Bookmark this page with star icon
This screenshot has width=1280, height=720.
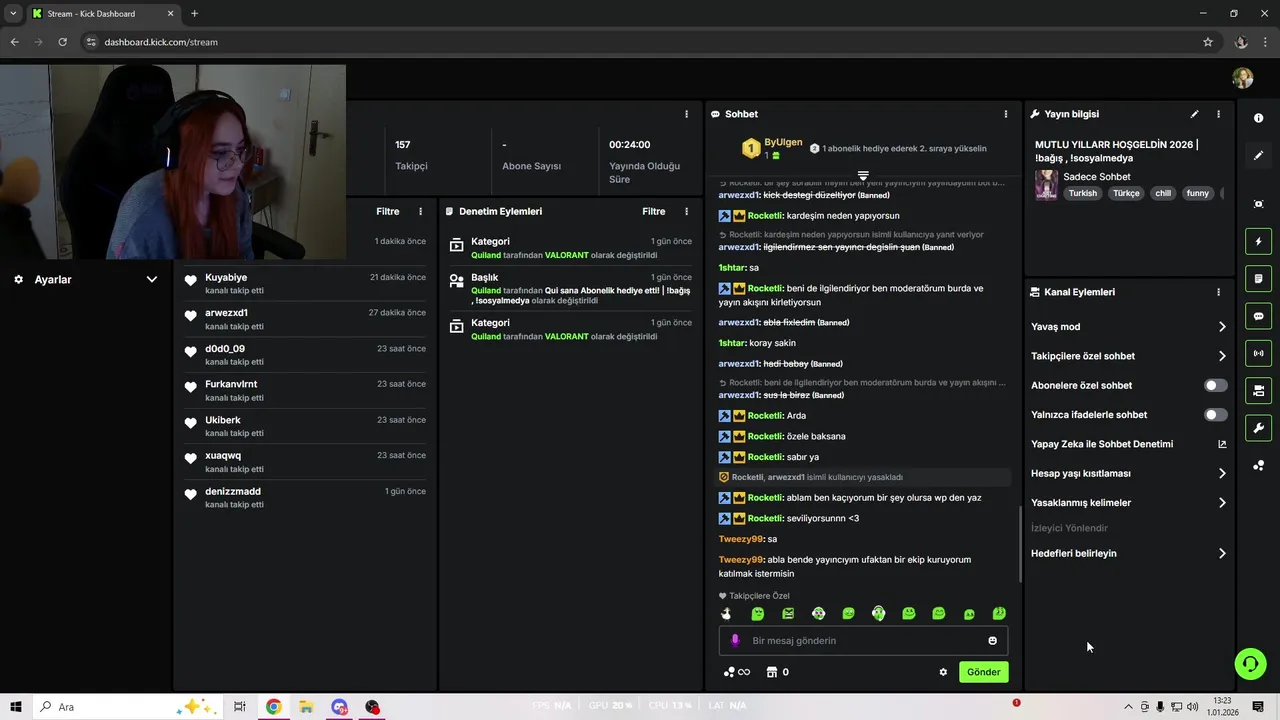coord(1208,42)
